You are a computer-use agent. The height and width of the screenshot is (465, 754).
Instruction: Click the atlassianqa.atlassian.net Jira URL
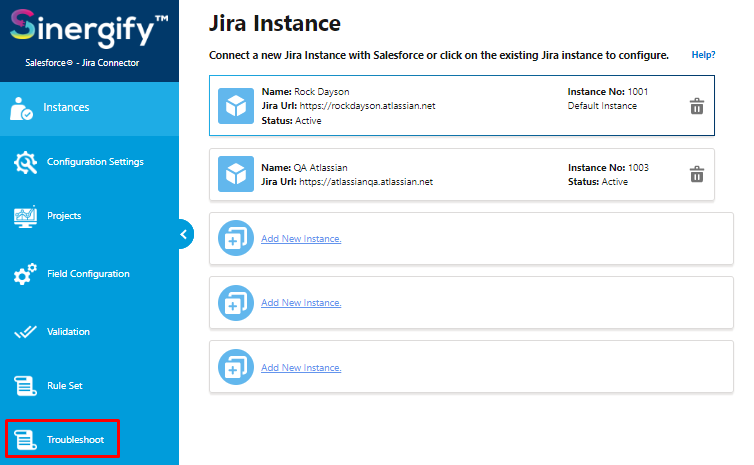coord(366,182)
